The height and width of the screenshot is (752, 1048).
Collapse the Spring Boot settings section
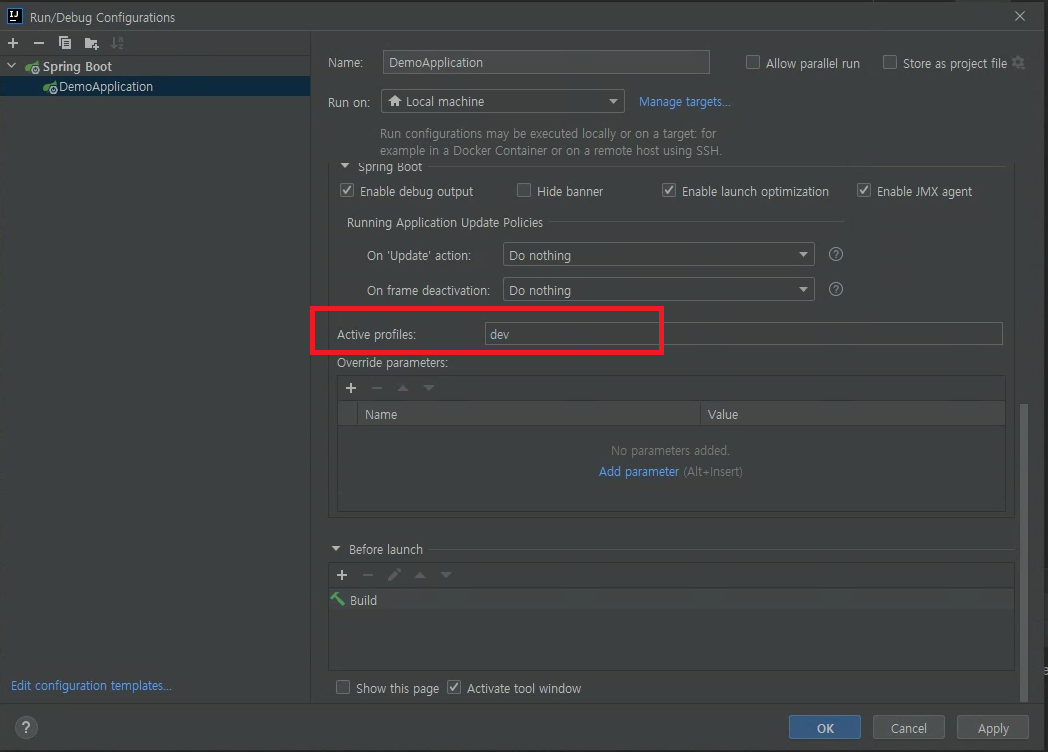(x=345, y=166)
